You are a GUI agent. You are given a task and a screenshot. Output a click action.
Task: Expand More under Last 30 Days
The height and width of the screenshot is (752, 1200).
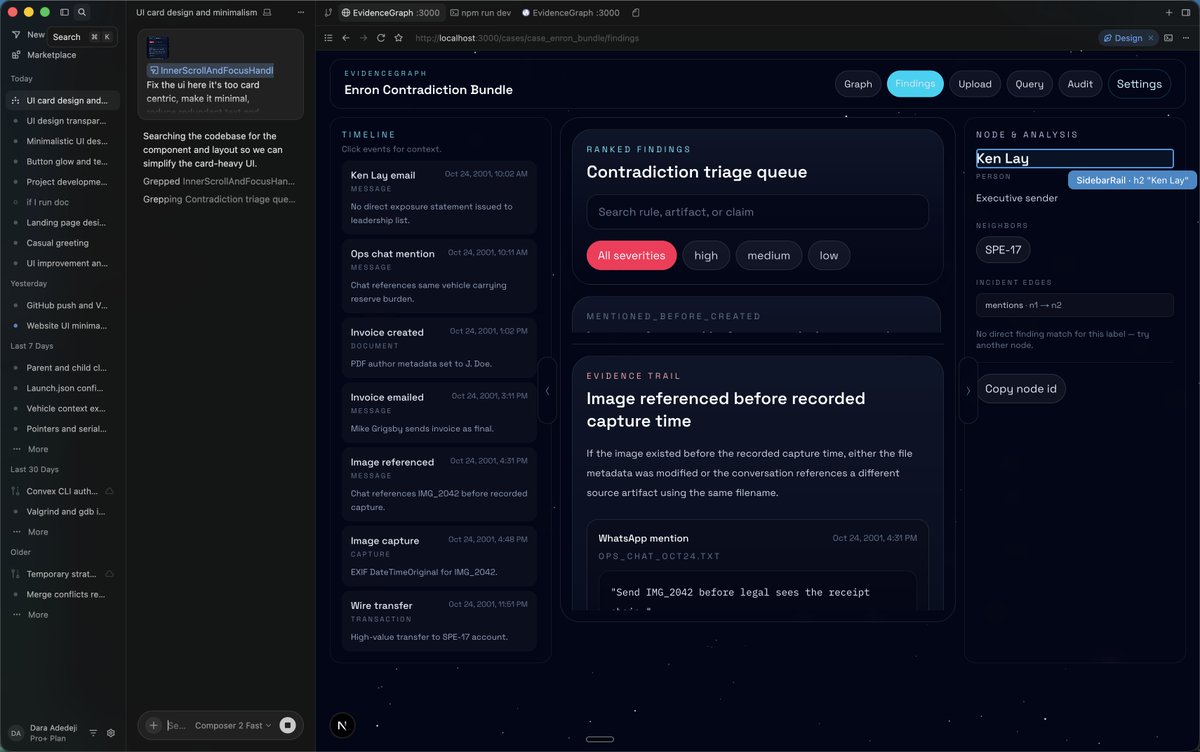(38, 532)
